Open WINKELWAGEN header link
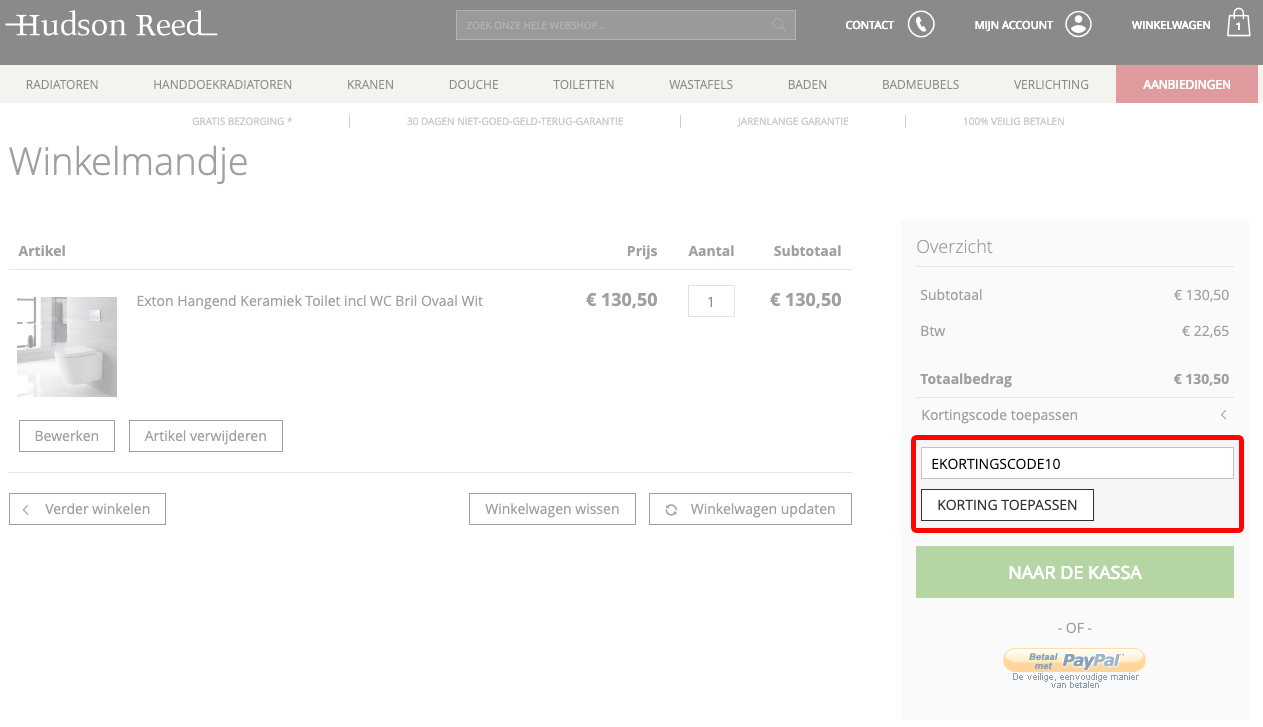This screenshot has width=1263, height=727. (1171, 25)
